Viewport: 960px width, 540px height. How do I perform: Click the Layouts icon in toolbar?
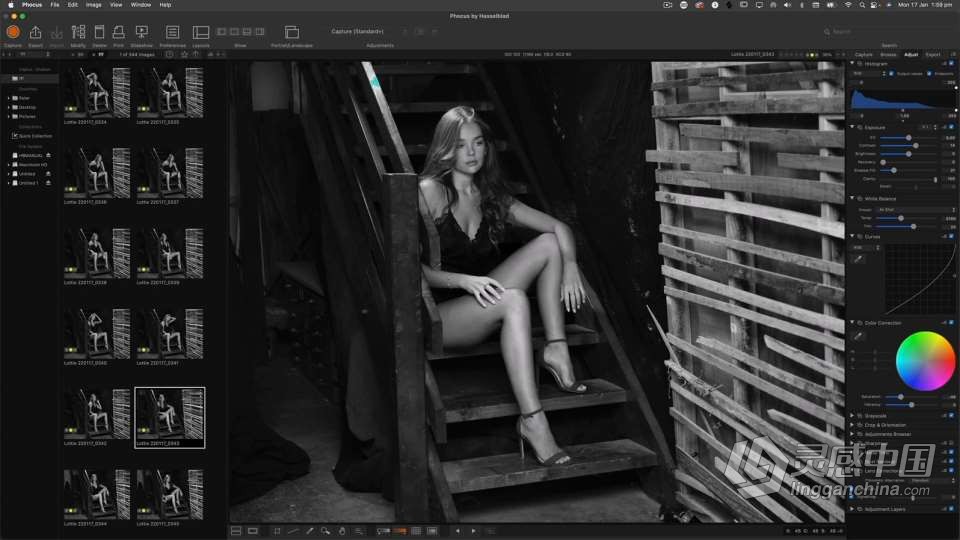pyautogui.click(x=201, y=33)
